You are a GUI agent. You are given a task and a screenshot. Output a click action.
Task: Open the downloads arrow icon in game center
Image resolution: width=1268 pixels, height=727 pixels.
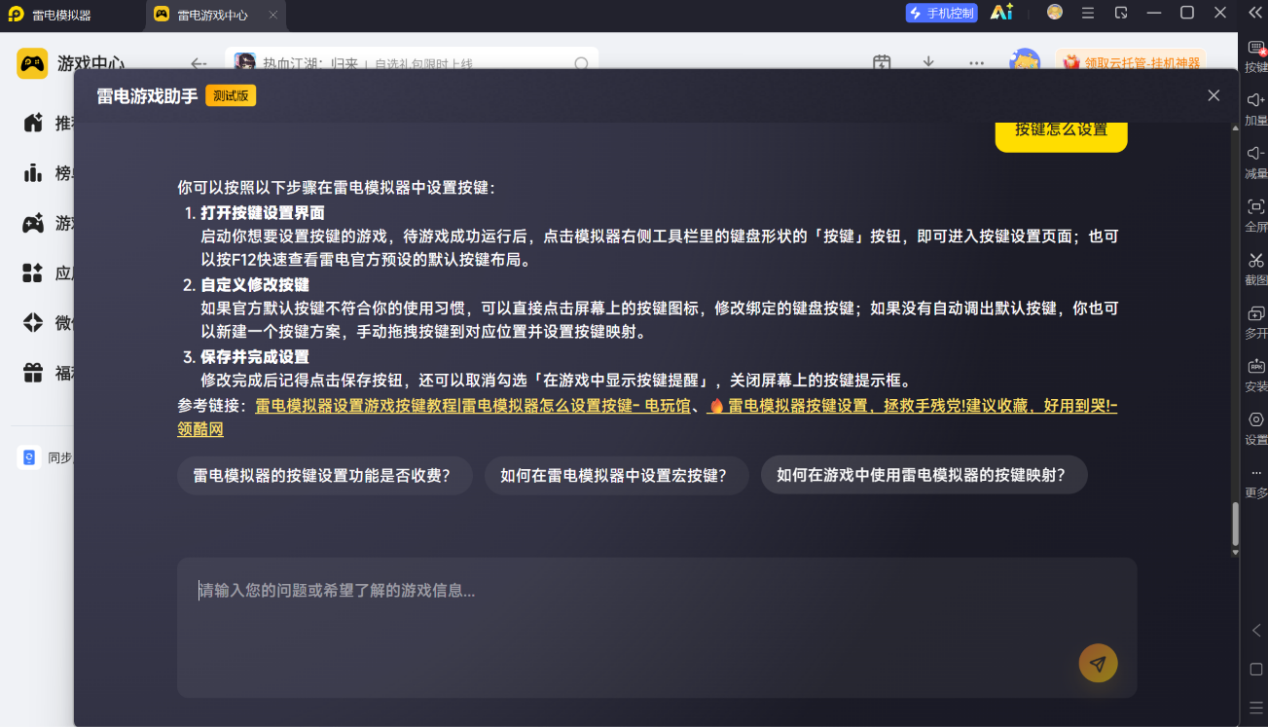pos(928,62)
